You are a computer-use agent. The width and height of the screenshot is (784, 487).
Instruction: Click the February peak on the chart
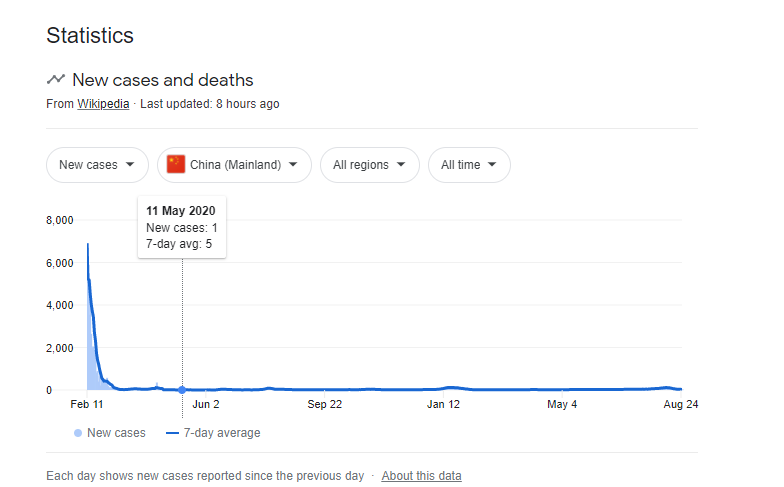tap(88, 245)
